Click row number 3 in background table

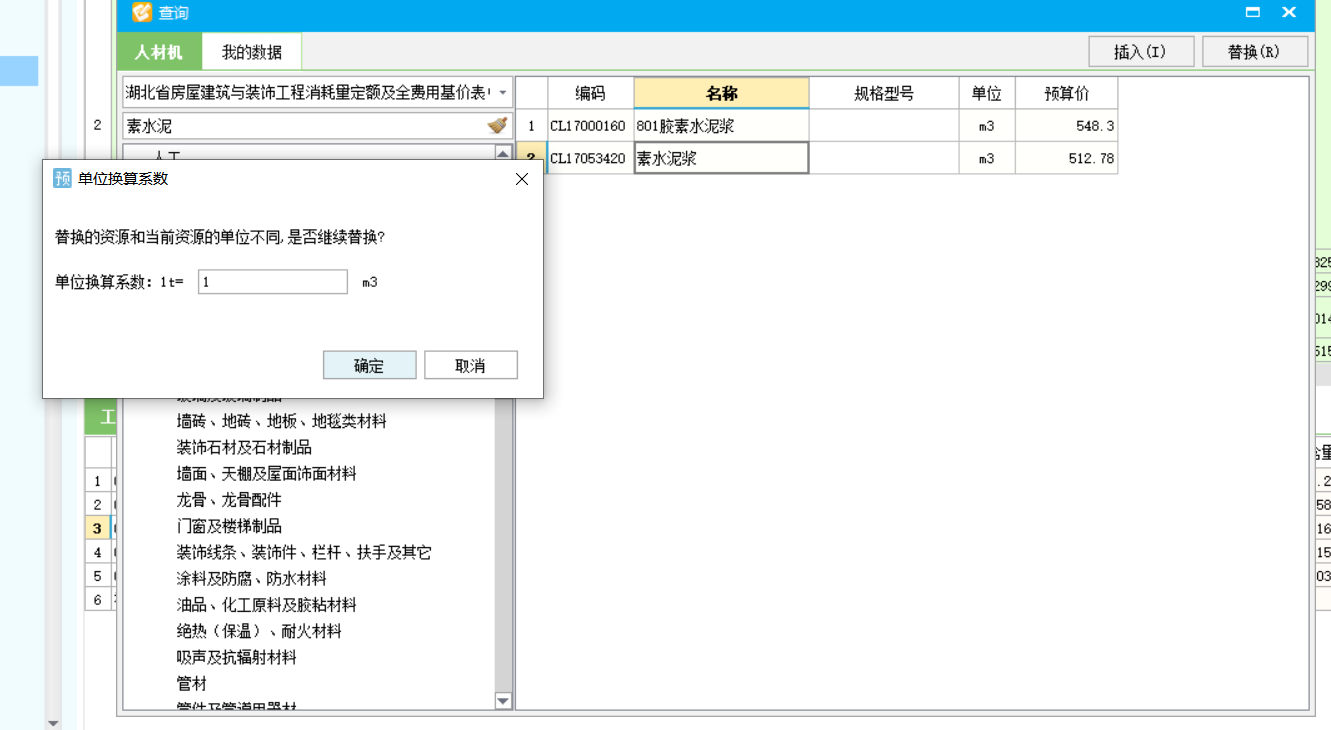(x=97, y=528)
